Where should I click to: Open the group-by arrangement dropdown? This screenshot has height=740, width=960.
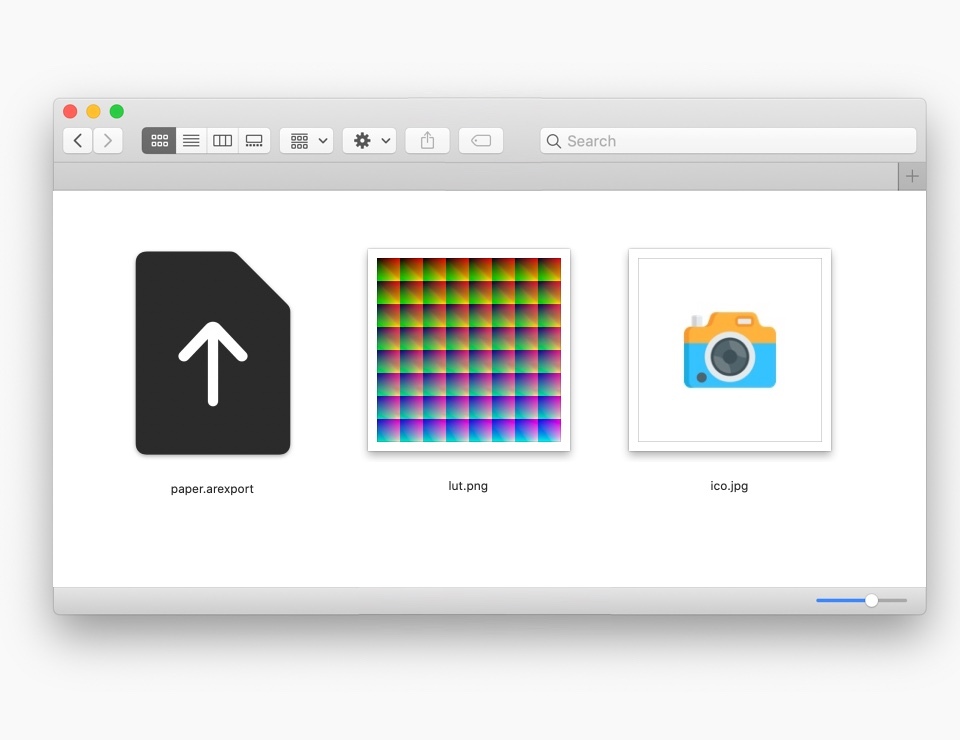(x=307, y=141)
